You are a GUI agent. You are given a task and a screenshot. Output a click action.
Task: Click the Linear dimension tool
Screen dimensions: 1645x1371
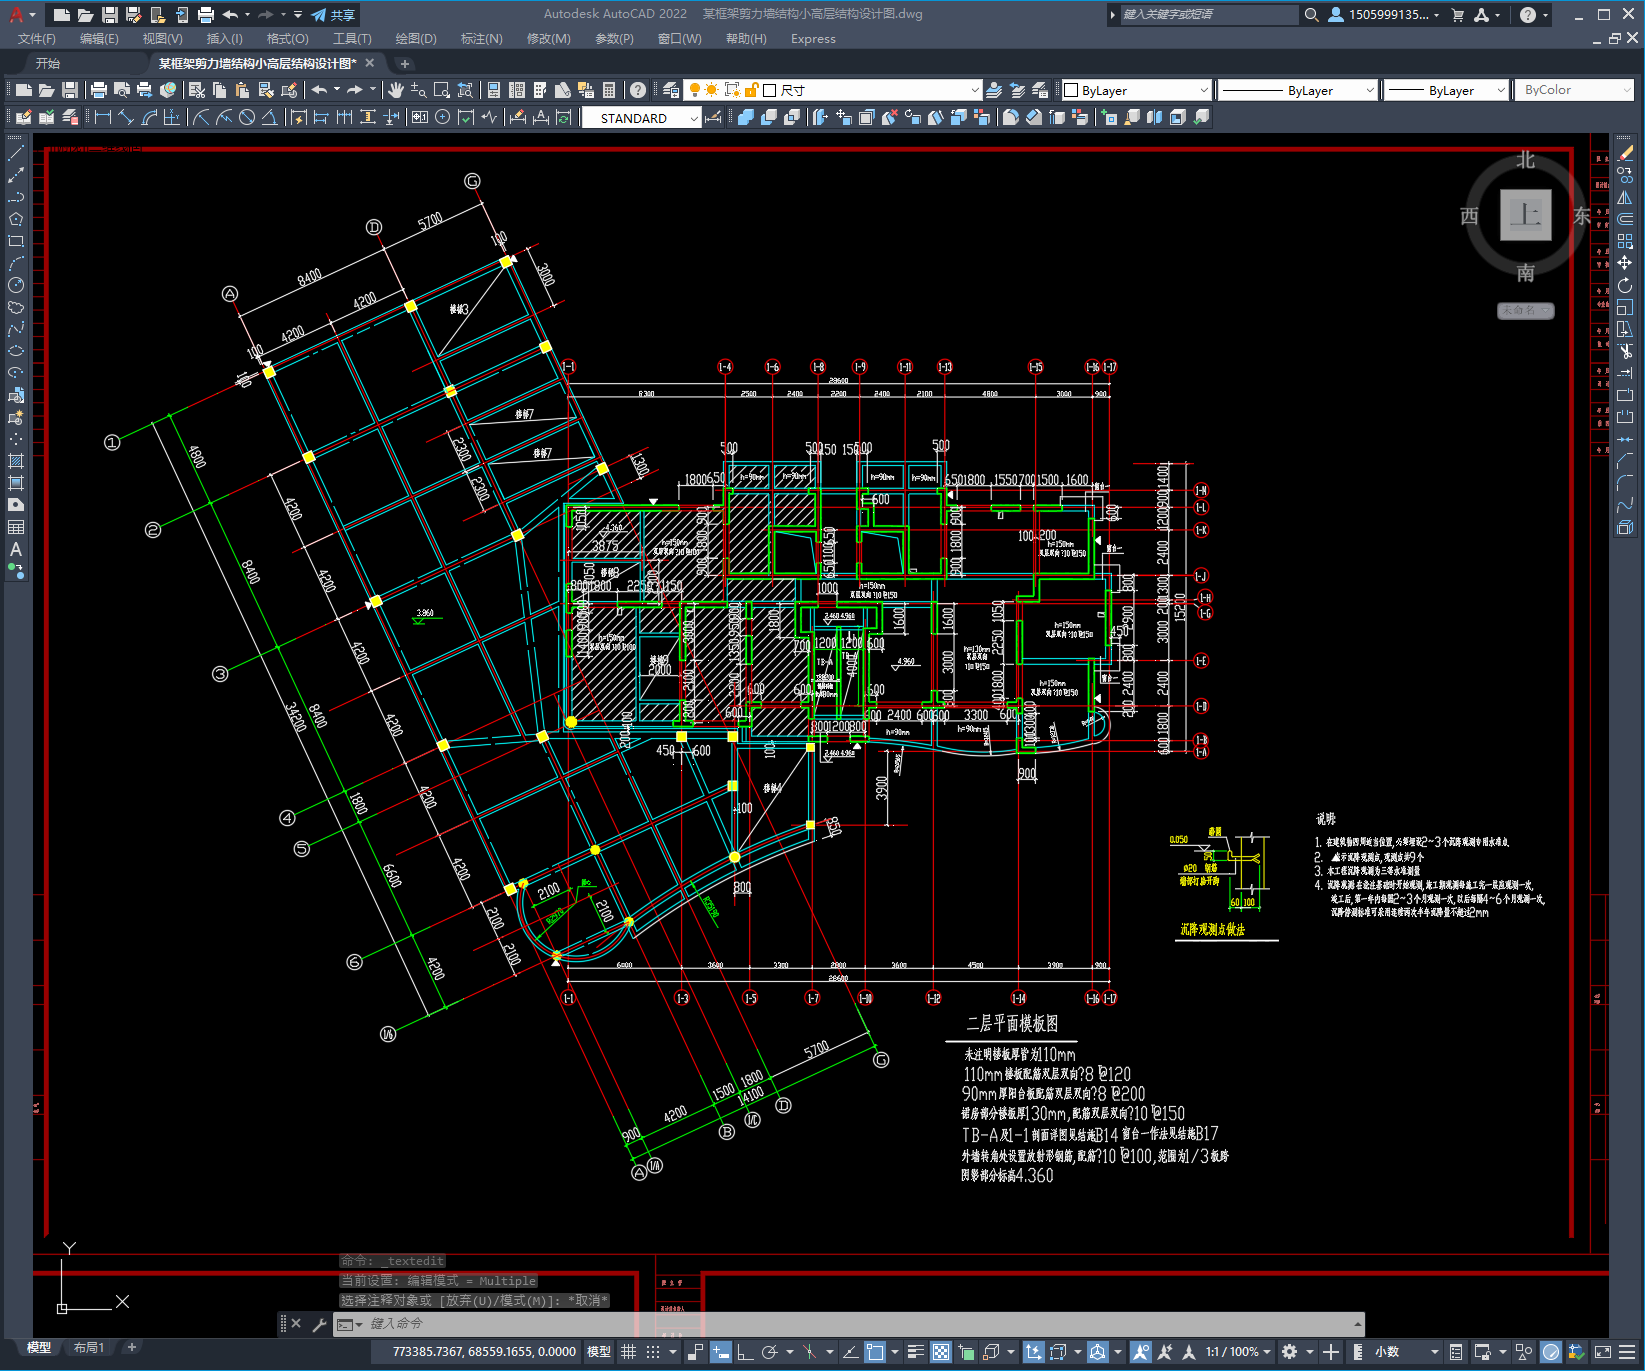(102, 117)
